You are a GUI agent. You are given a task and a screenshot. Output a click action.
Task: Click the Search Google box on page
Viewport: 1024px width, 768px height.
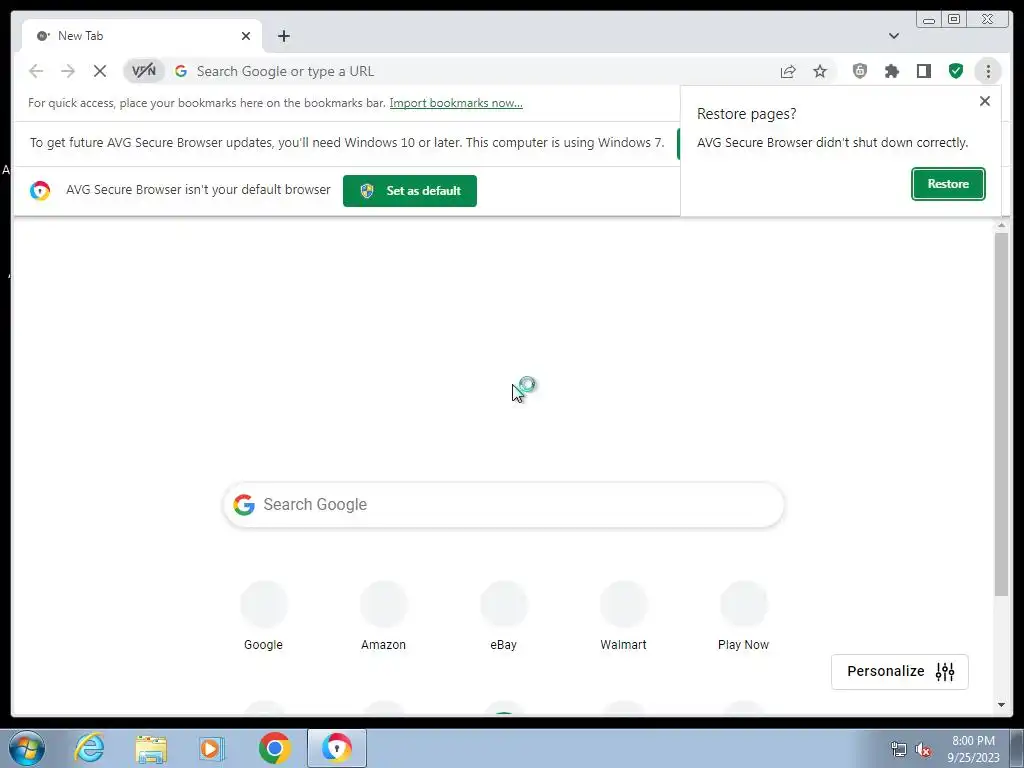pos(503,505)
